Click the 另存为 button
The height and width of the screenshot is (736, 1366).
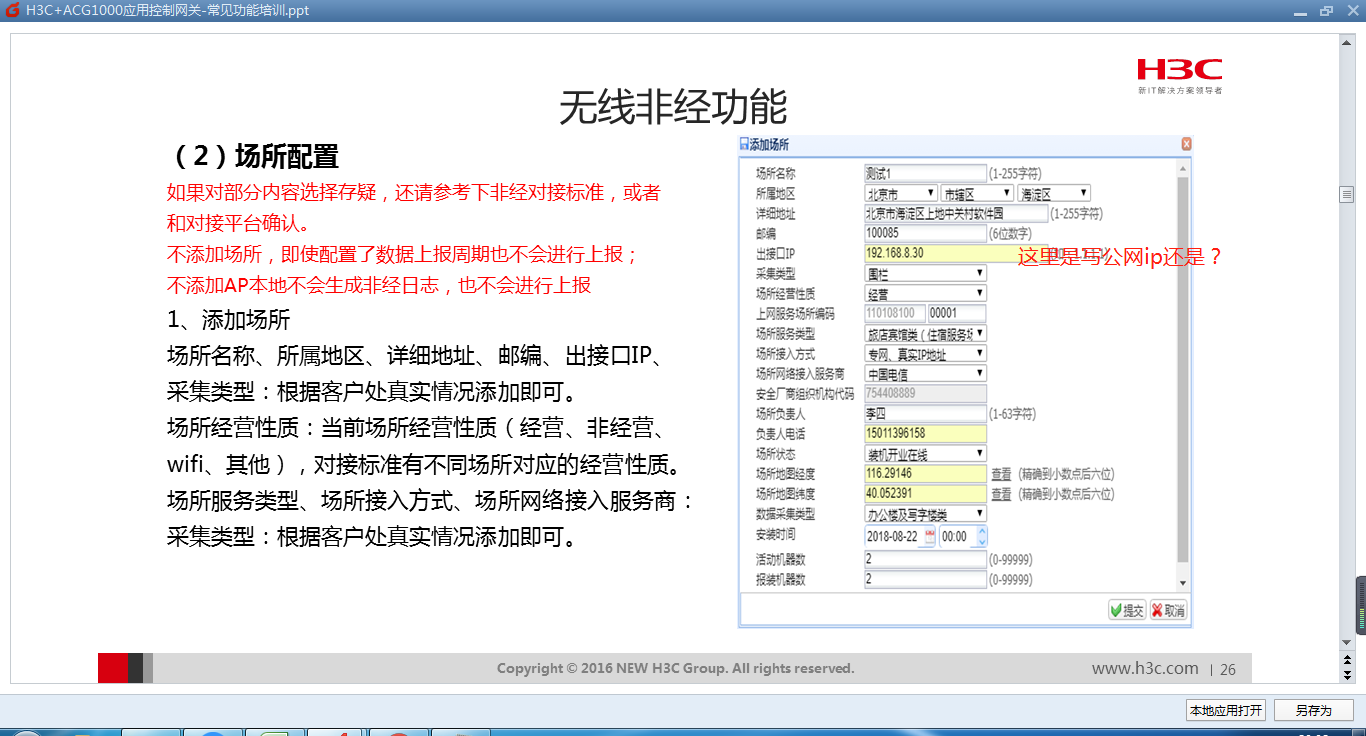[1314, 710]
